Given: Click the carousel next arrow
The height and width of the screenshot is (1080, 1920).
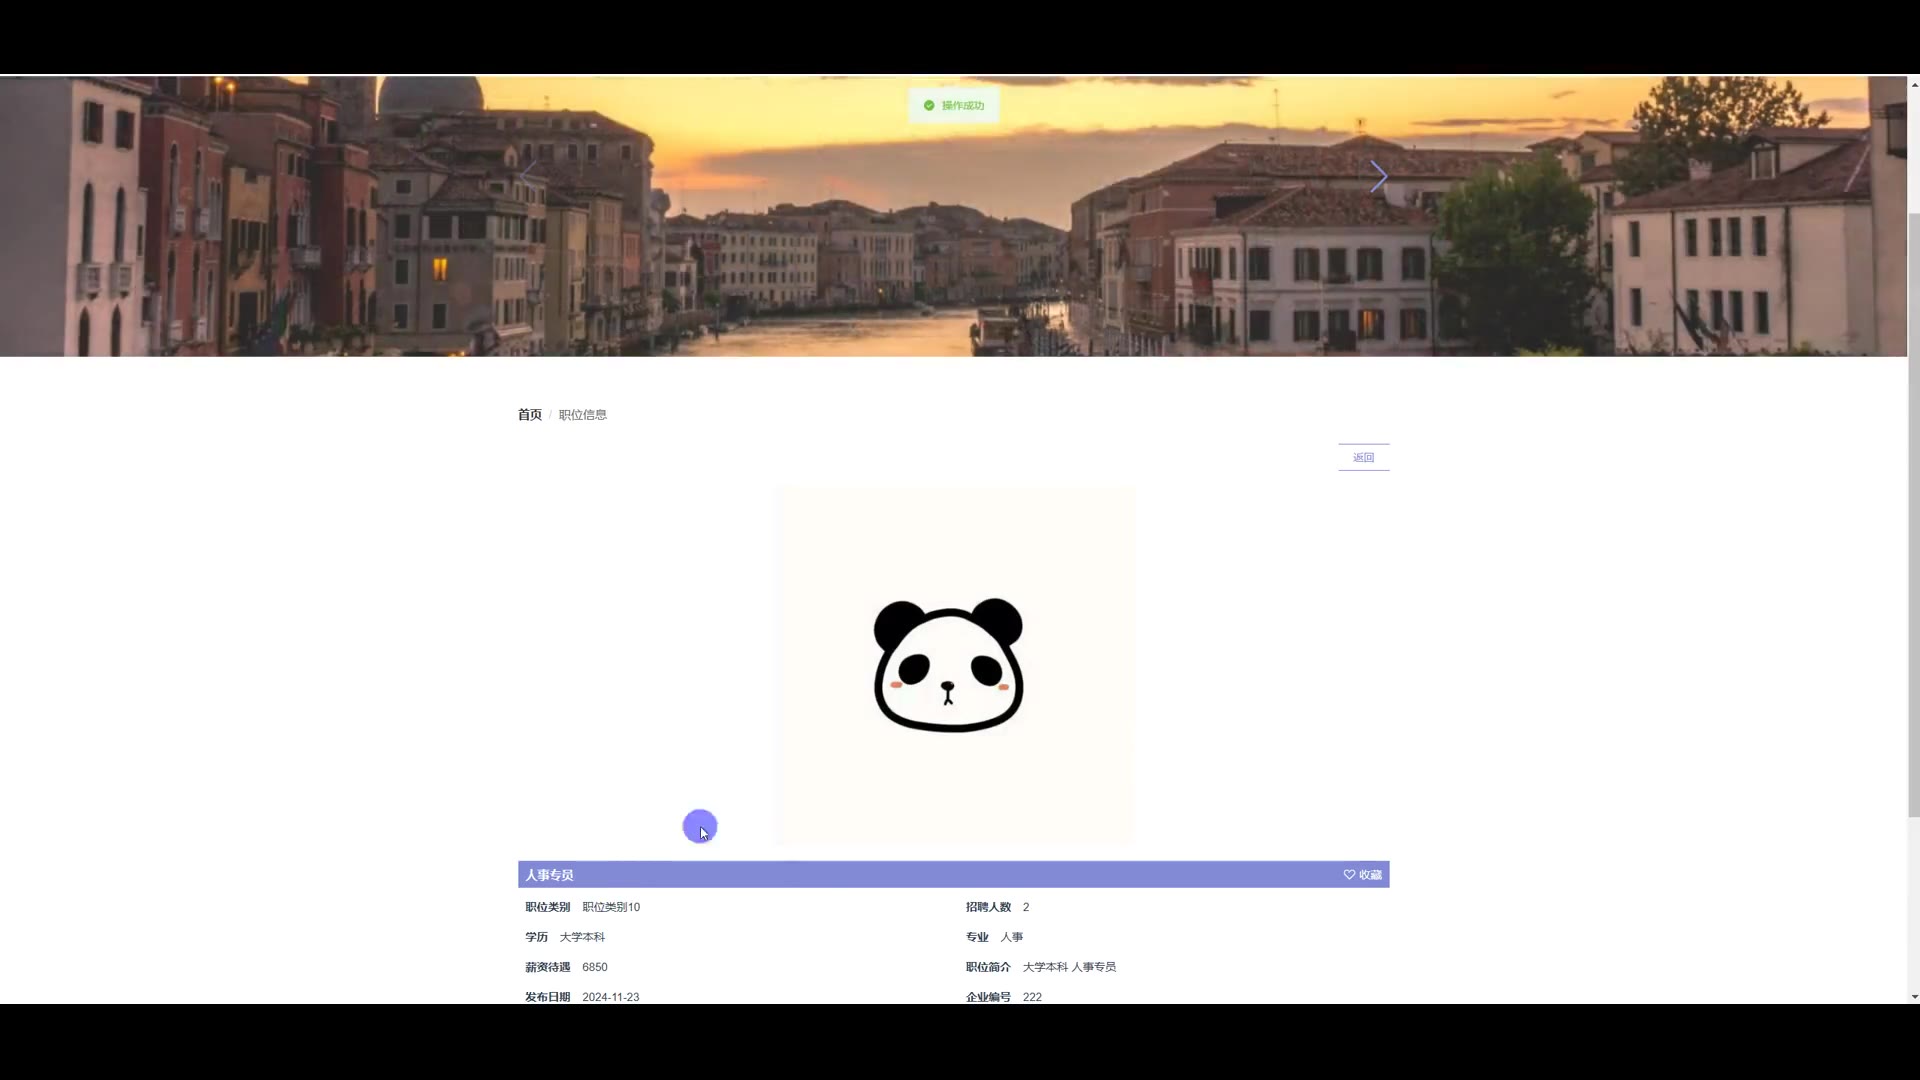Looking at the screenshot, I should click(1378, 177).
